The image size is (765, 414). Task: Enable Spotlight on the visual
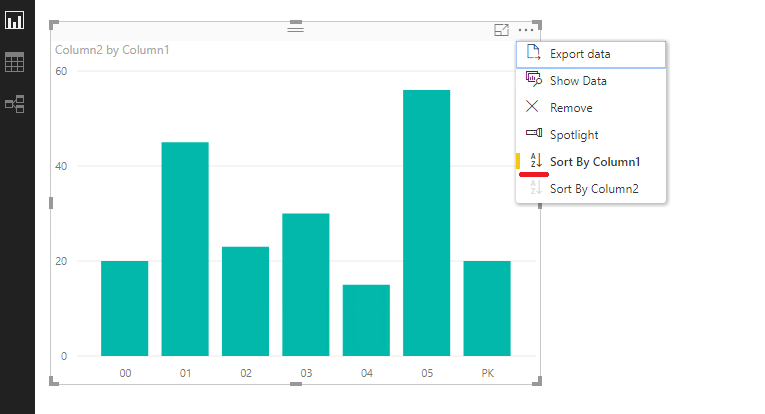pos(591,135)
